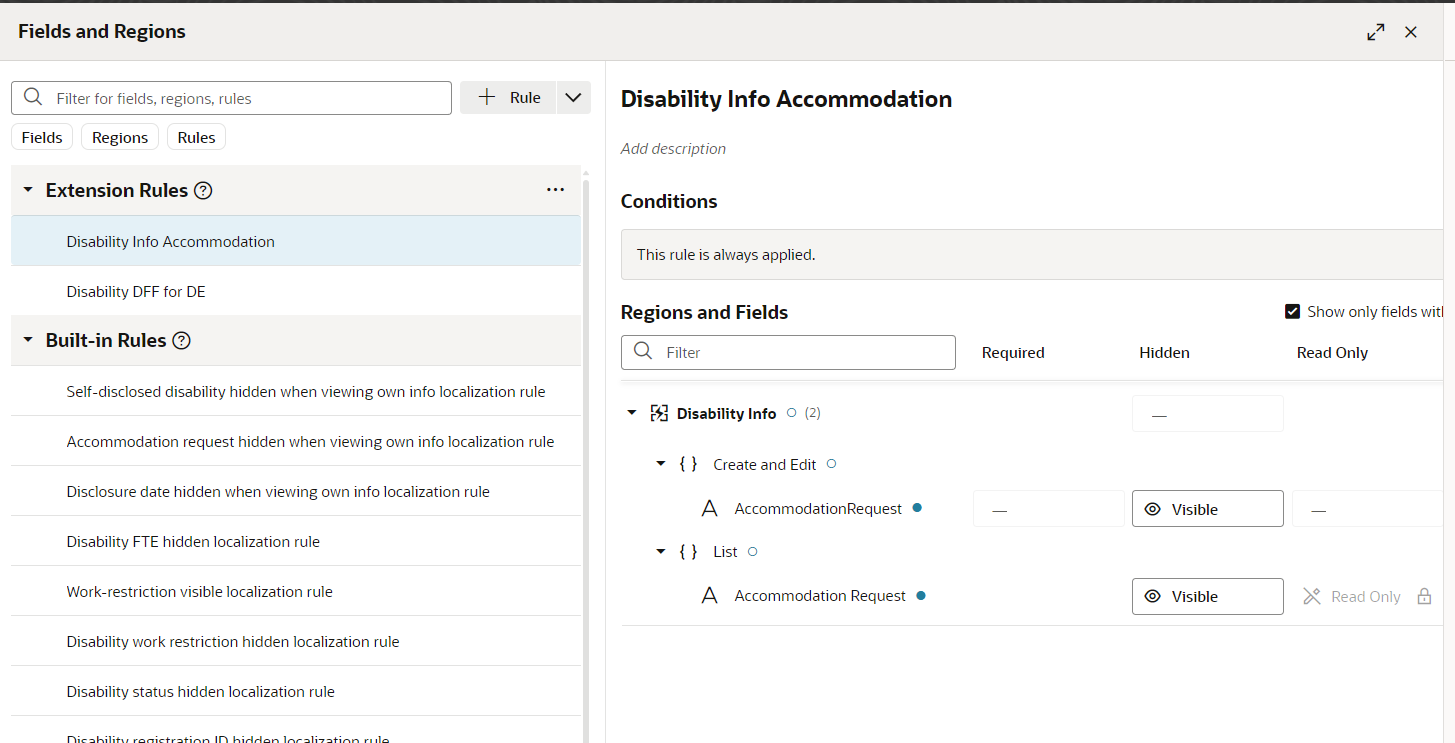
Task: Open the more actions ellipsis for Extension Rules
Action: [555, 189]
